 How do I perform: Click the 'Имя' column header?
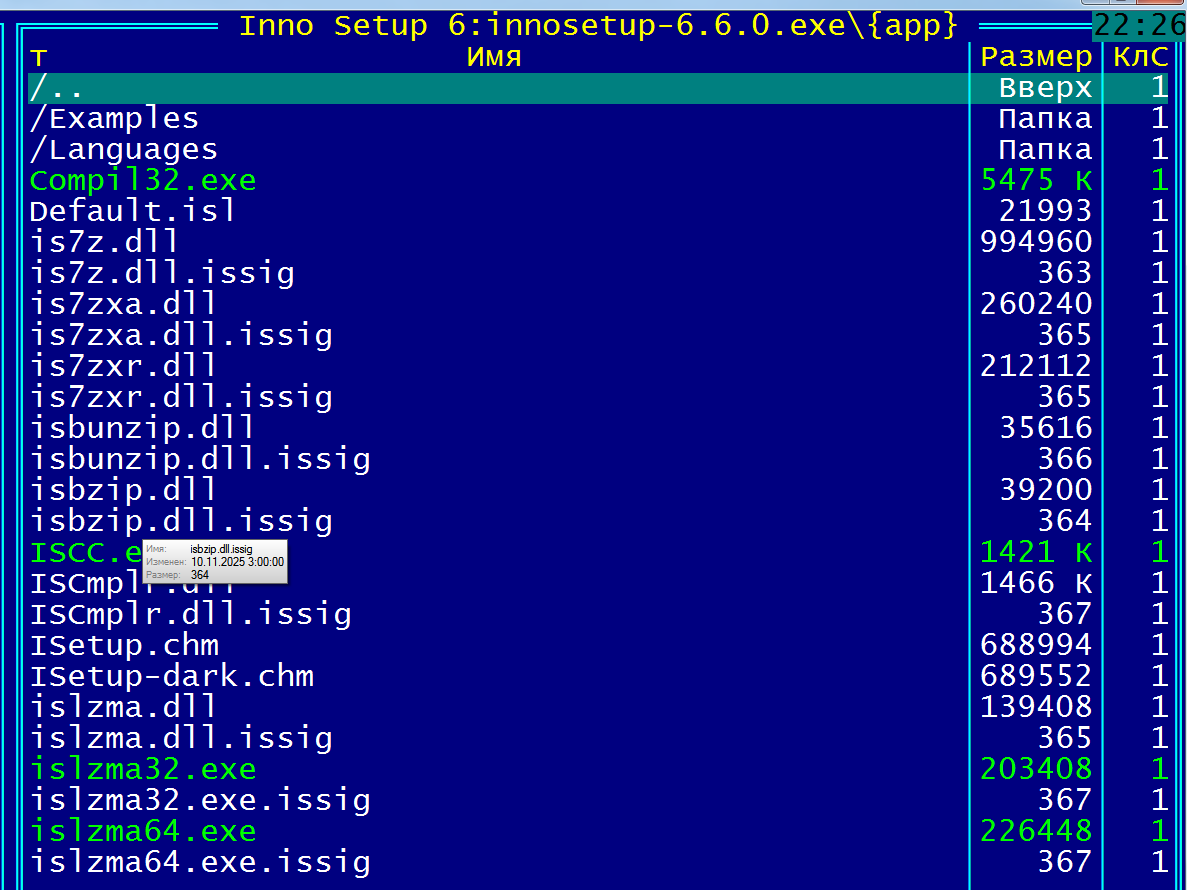click(x=494, y=57)
